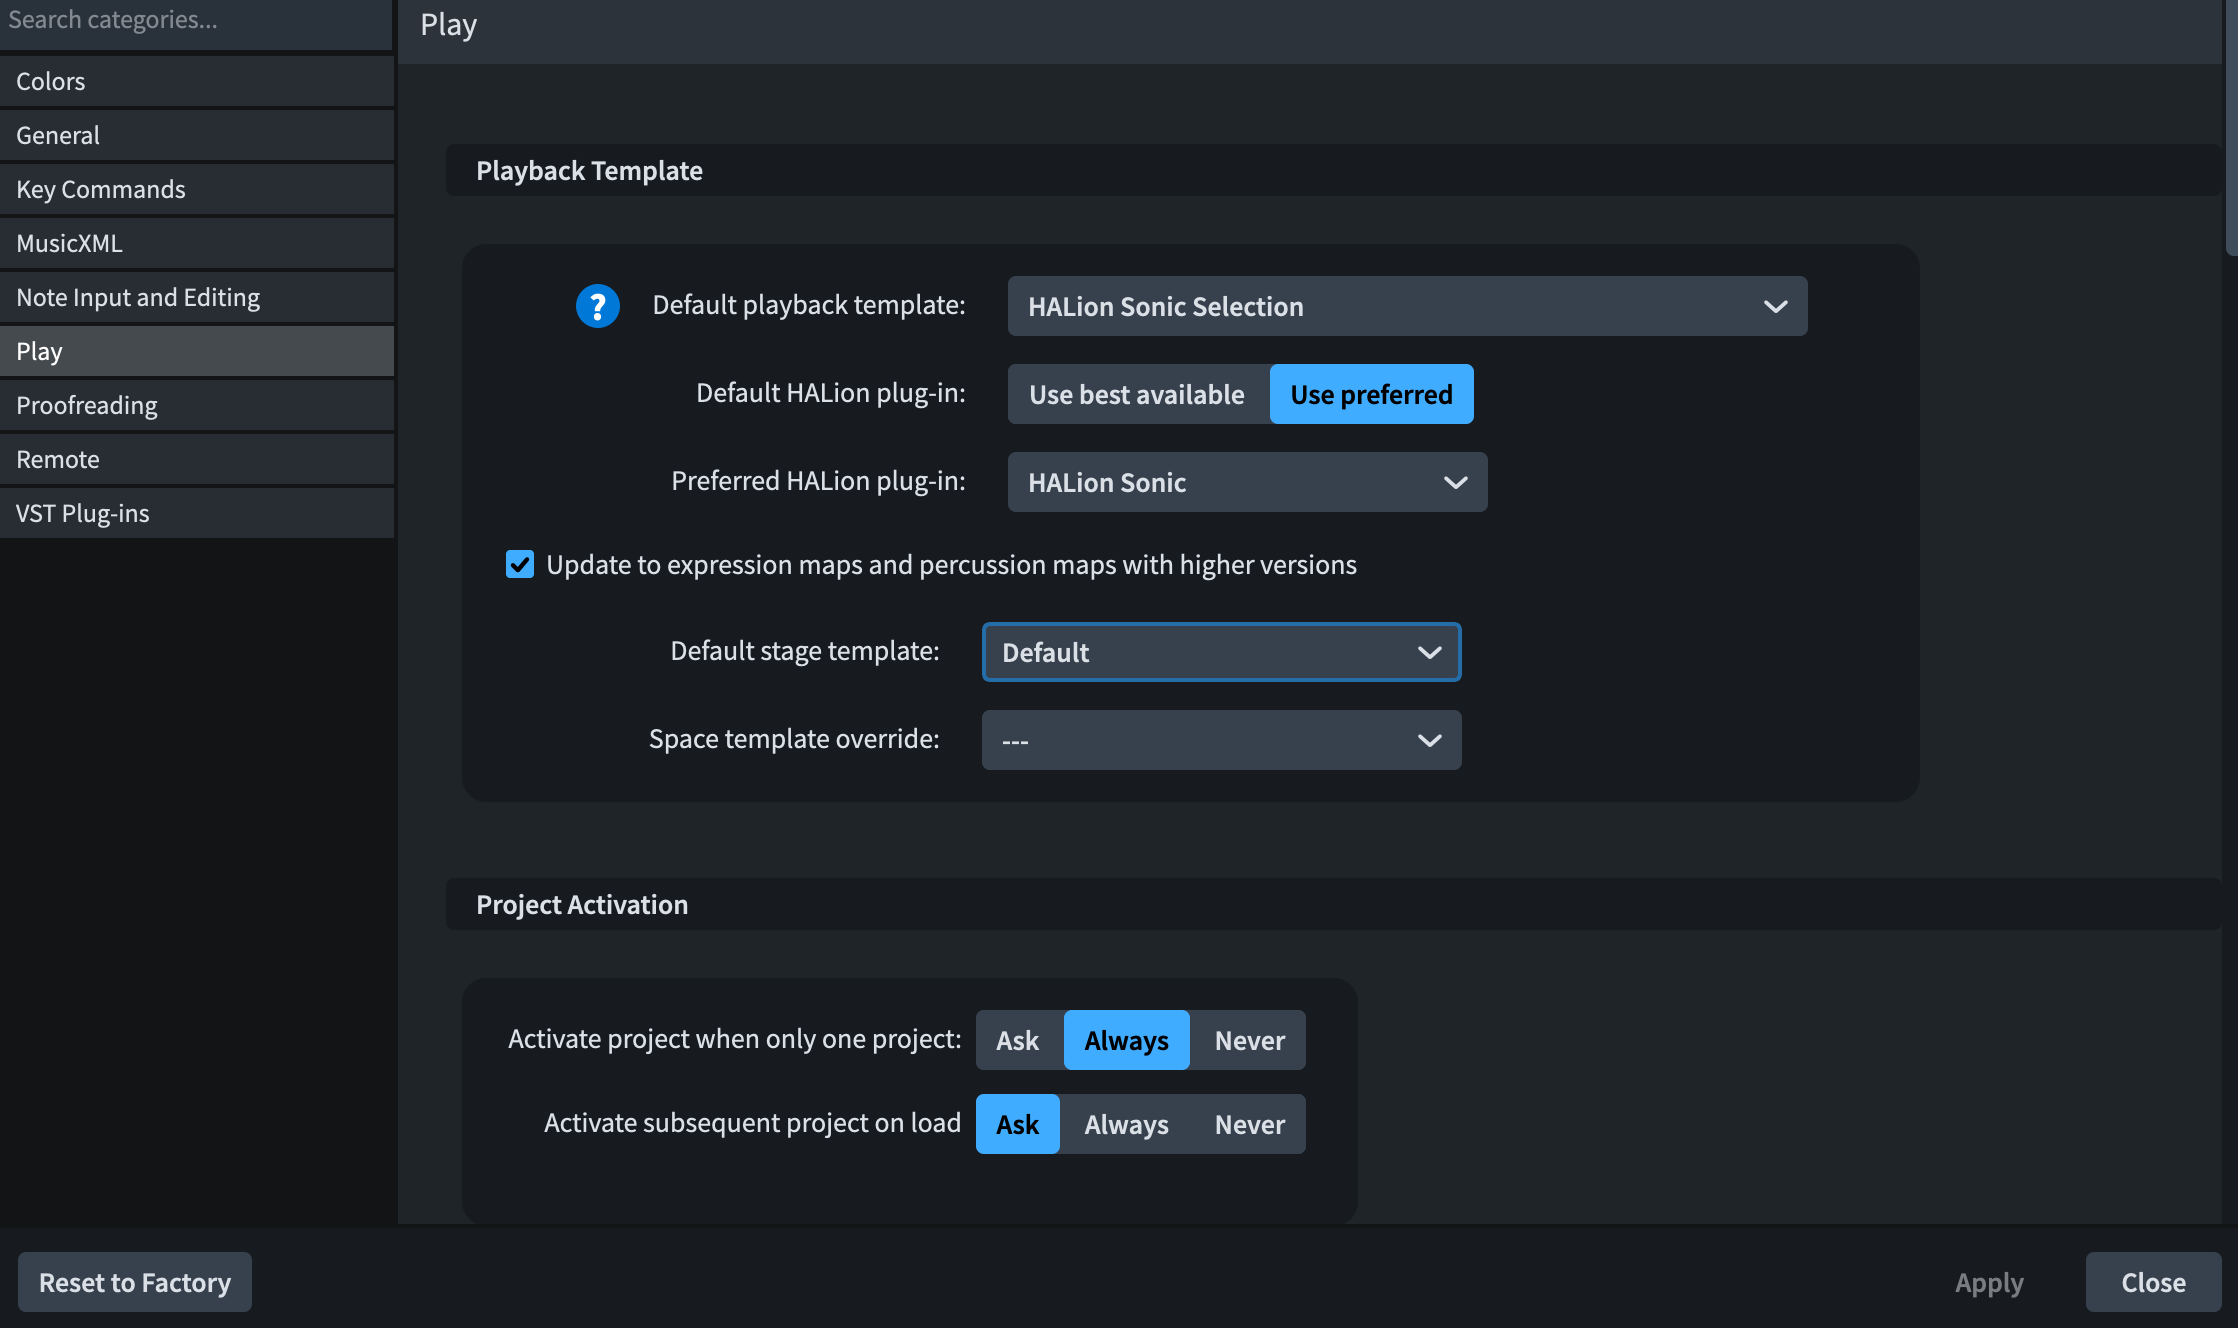Choose Ask for single project activation
Viewport: 2238px width, 1328px height.
[1017, 1040]
